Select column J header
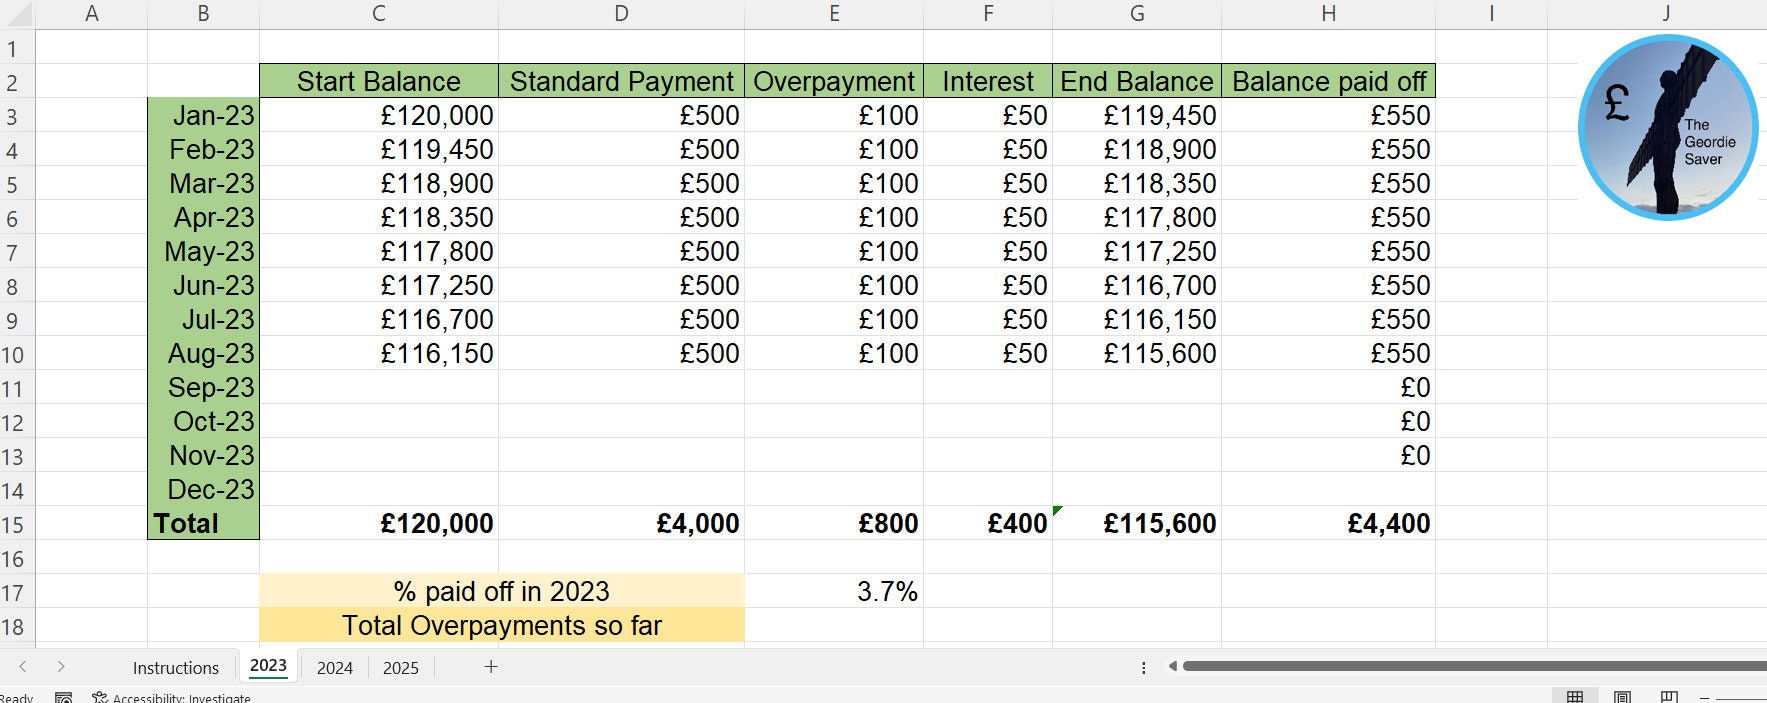 point(1665,14)
